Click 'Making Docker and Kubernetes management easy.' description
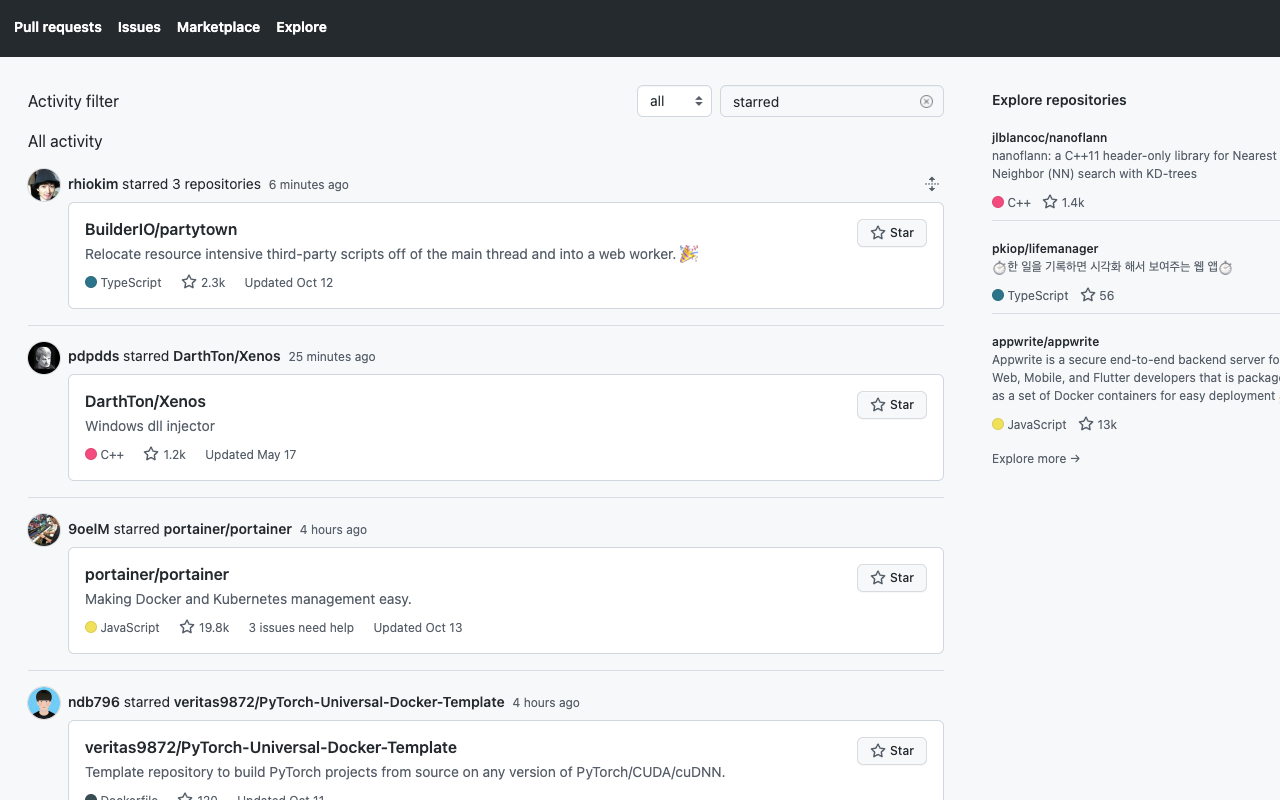The image size is (1280, 800). (248, 599)
